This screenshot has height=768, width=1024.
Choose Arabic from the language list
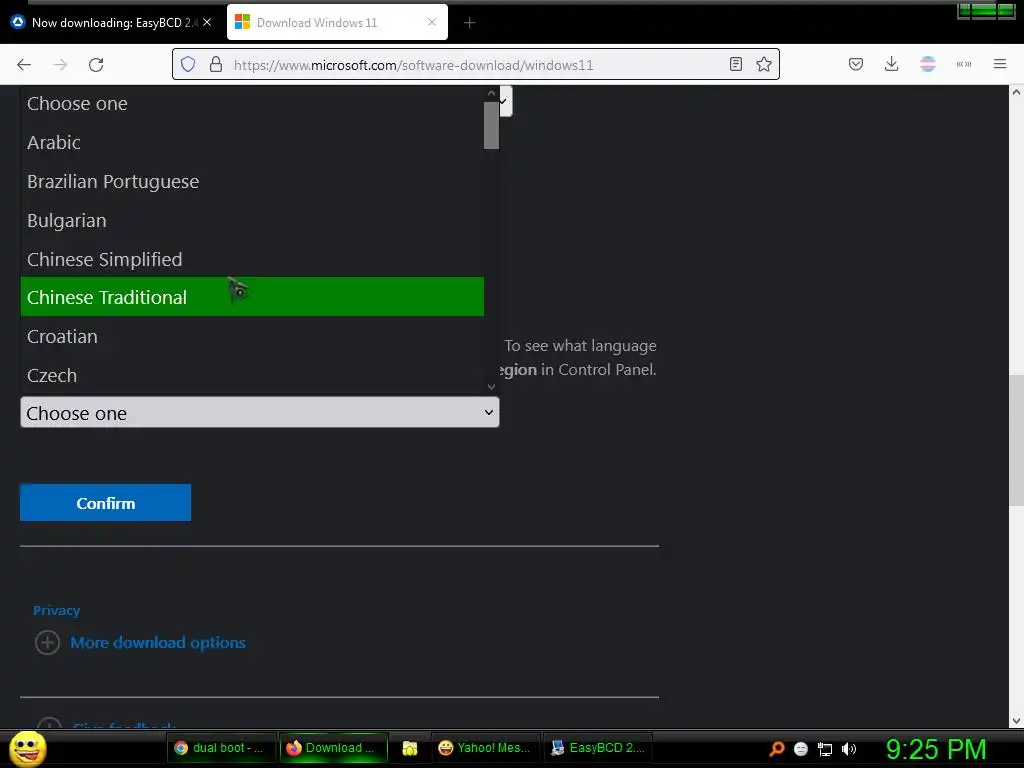pos(252,142)
